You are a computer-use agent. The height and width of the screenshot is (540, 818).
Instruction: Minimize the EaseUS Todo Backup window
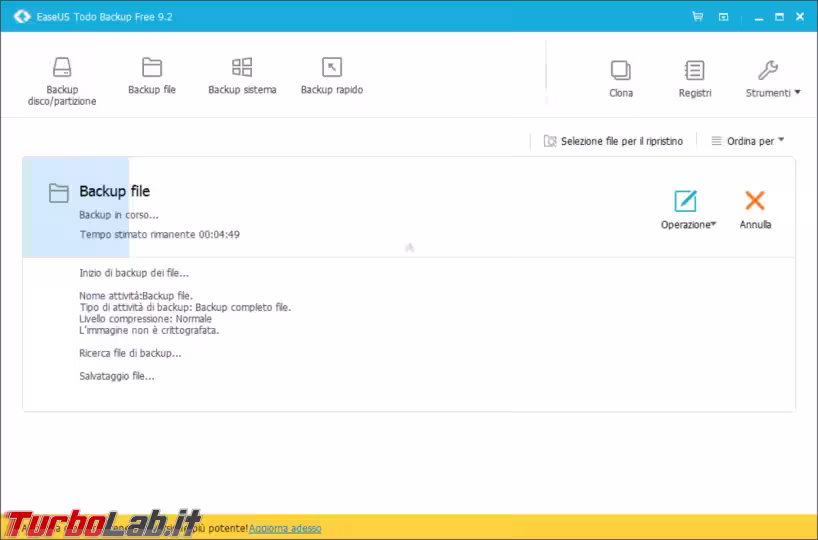[759, 18]
